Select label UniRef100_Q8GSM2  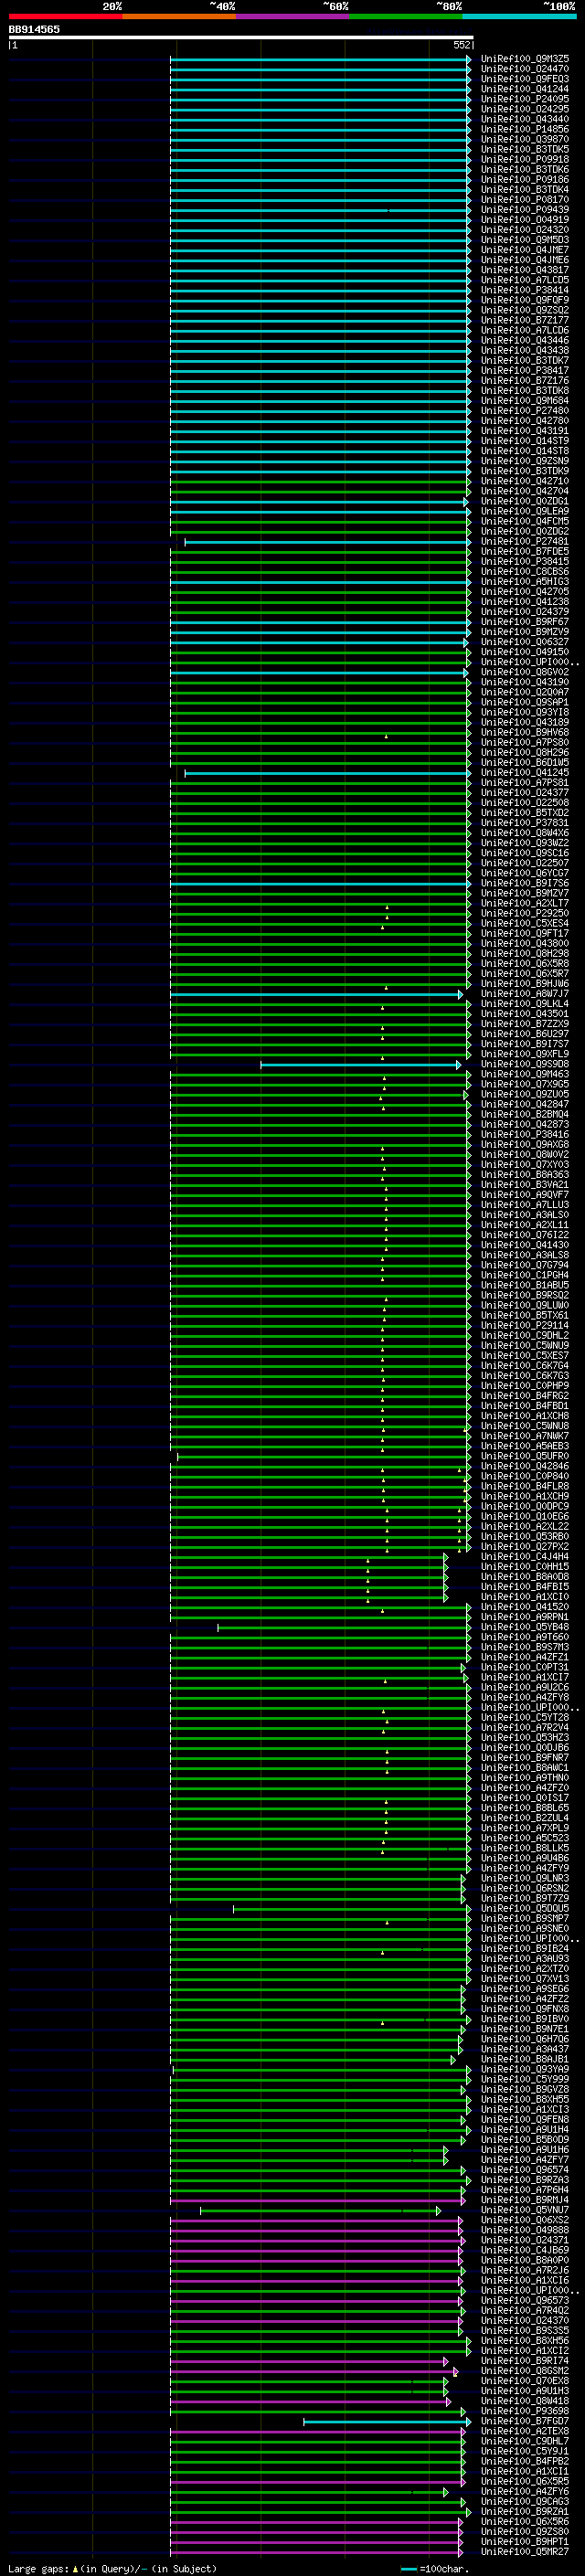click(525, 2370)
